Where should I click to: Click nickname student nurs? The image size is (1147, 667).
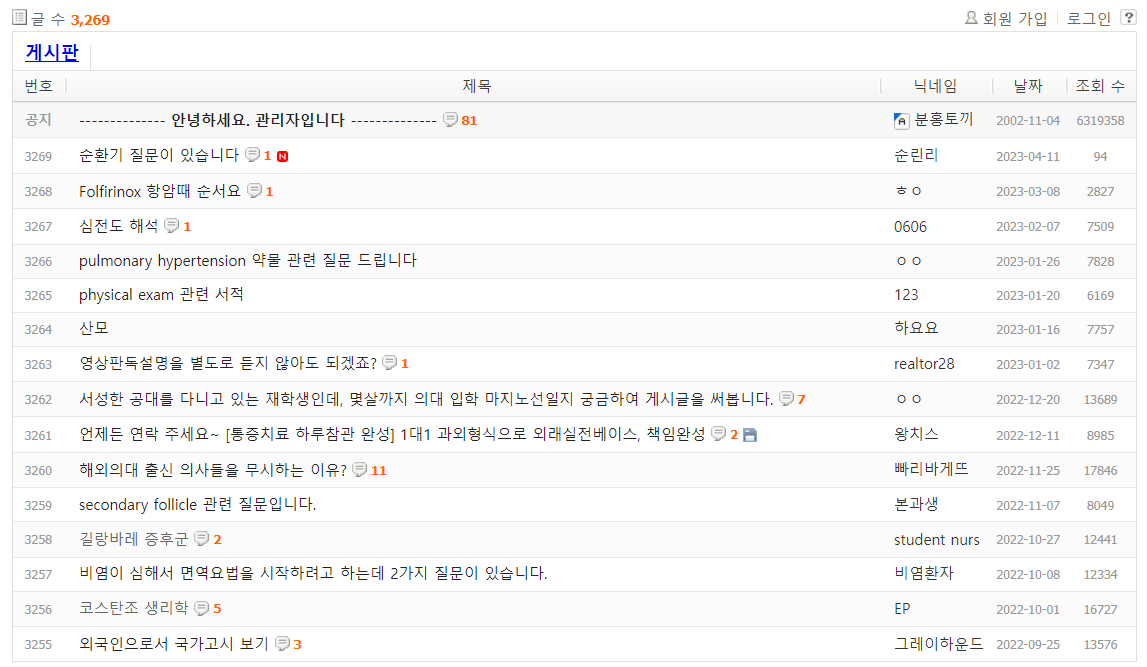click(936, 540)
